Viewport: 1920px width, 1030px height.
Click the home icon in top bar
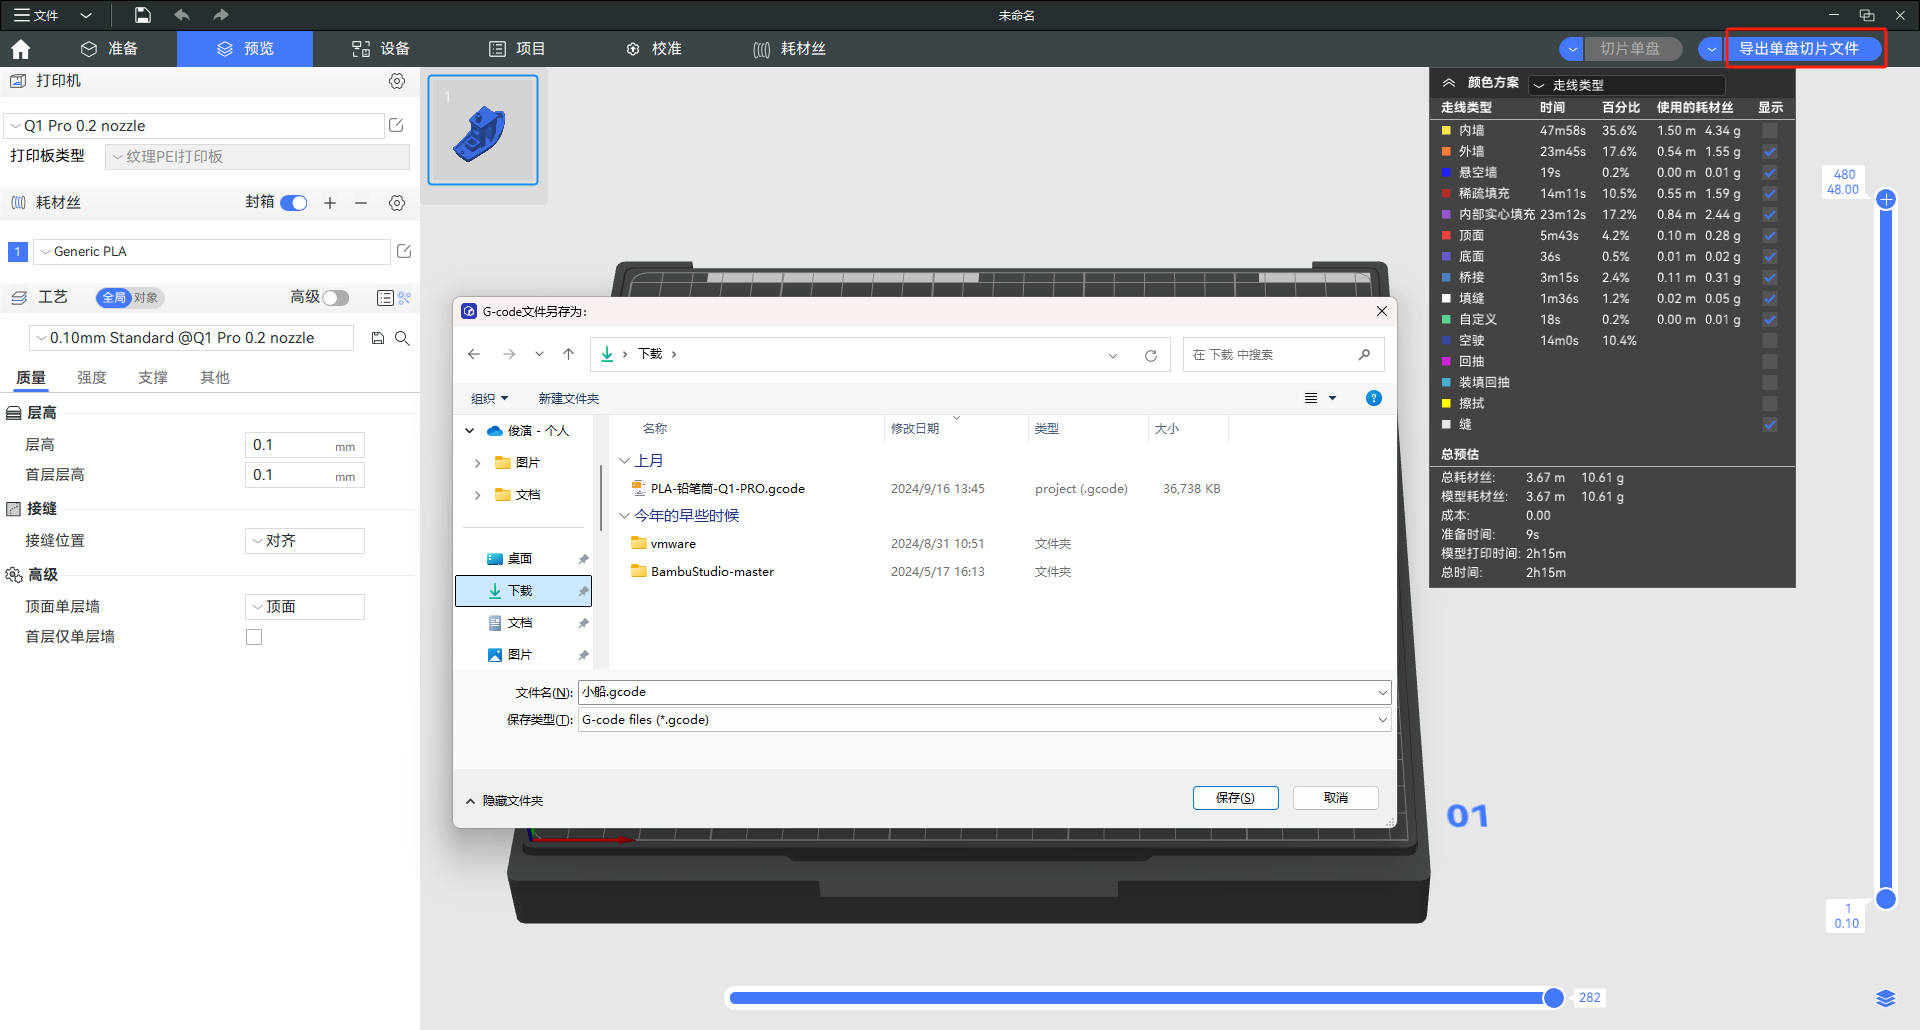click(21, 49)
